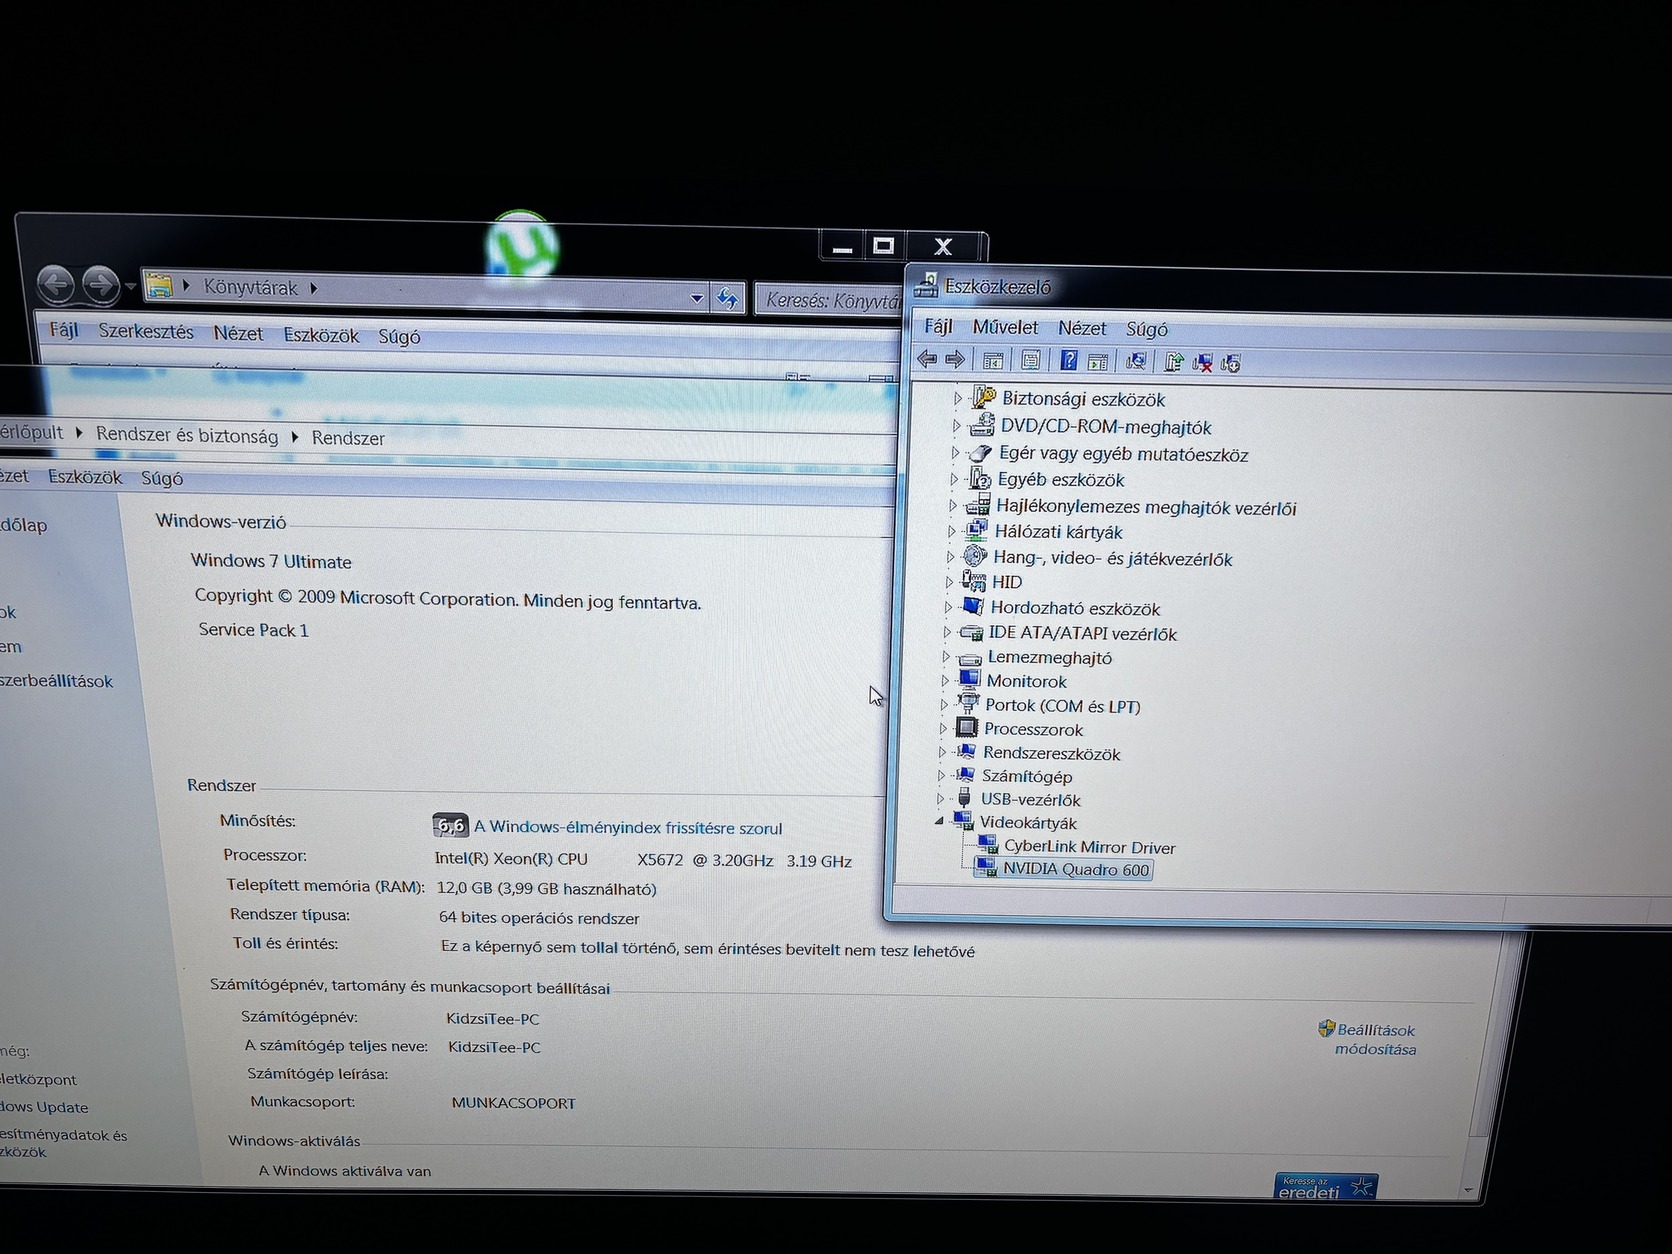Click the blue question mark Help icon
The width and height of the screenshot is (1672, 1254).
point(1069,361)
